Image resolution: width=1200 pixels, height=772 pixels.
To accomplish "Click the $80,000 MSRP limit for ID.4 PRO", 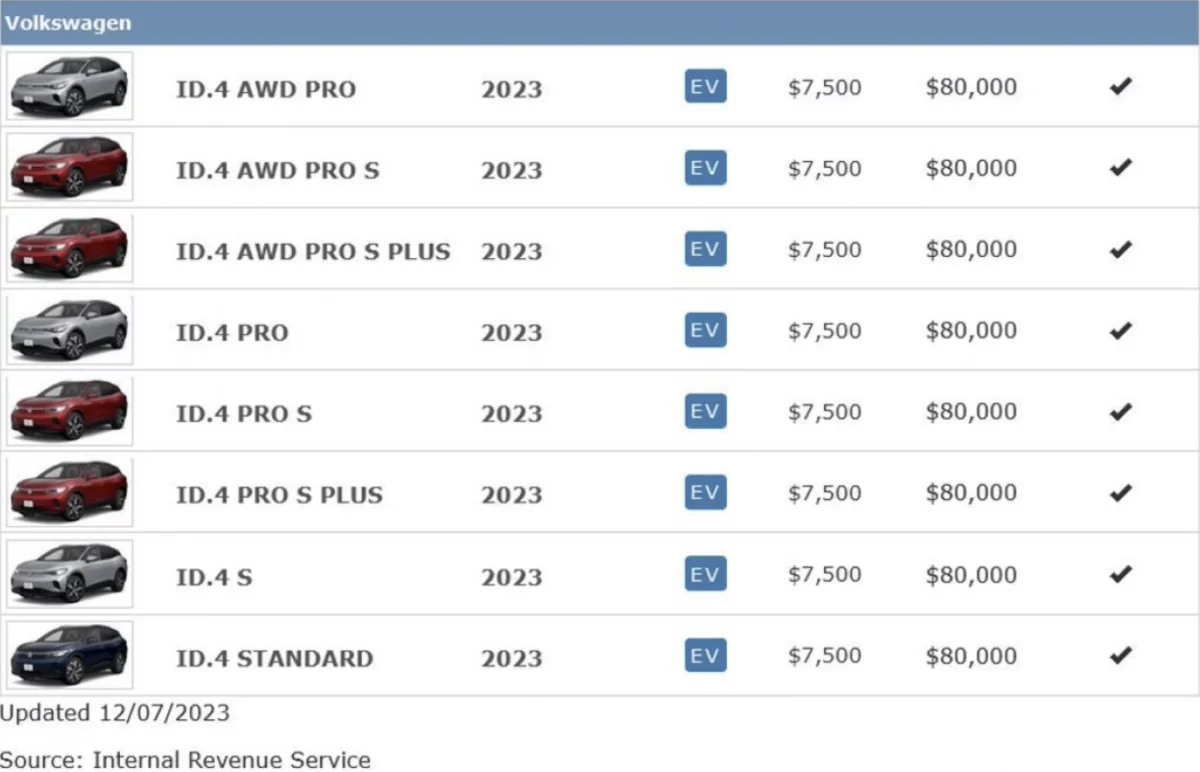I will click(x=971, y=330).
